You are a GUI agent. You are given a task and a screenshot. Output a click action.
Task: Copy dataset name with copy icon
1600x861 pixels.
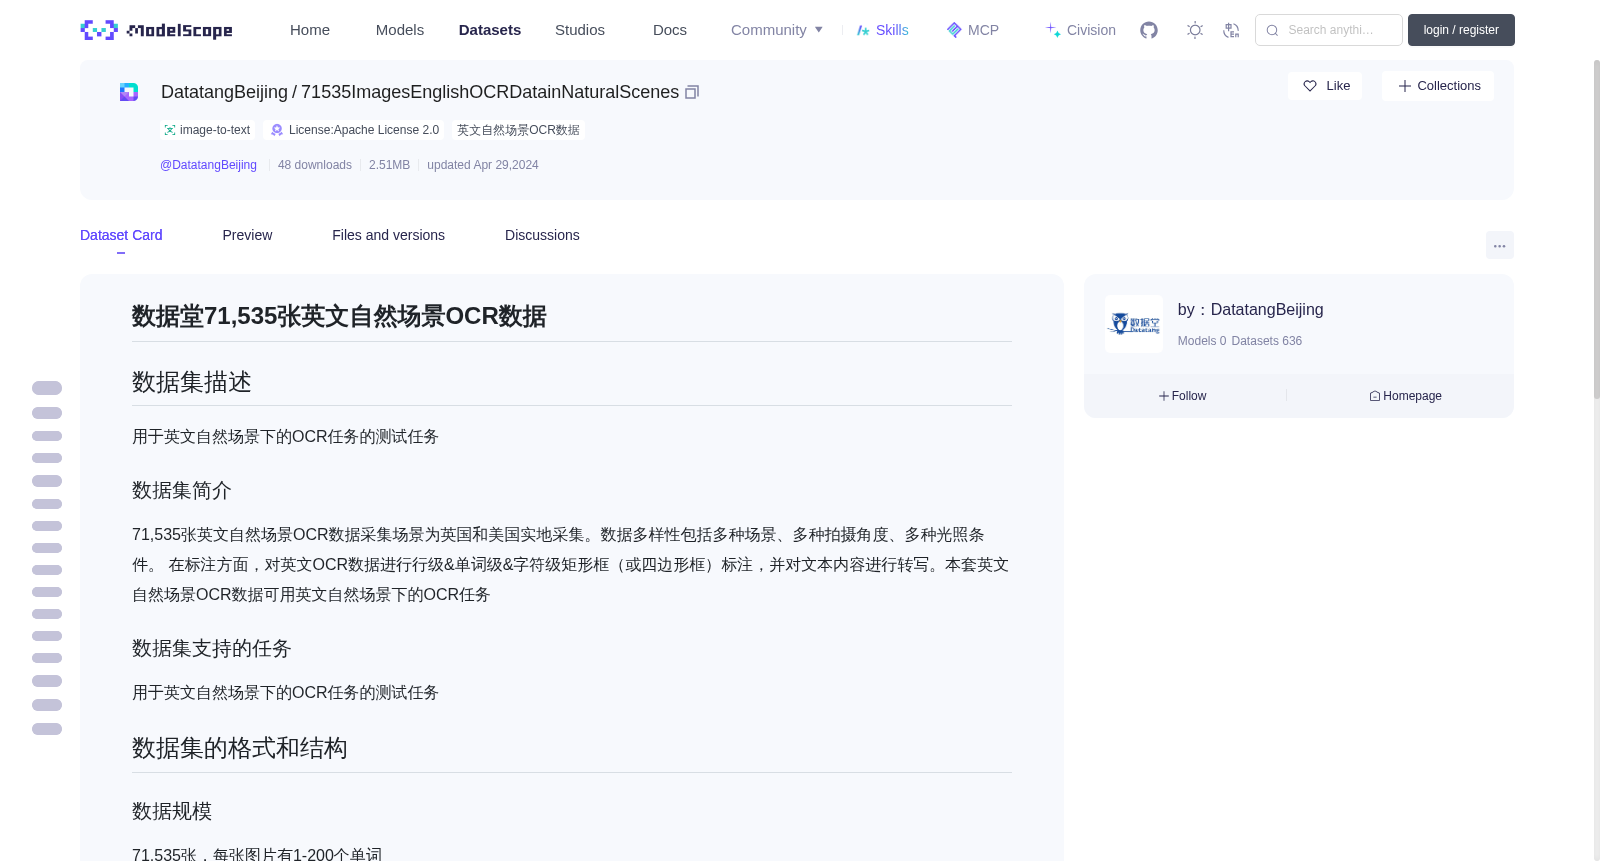point(692,92)
